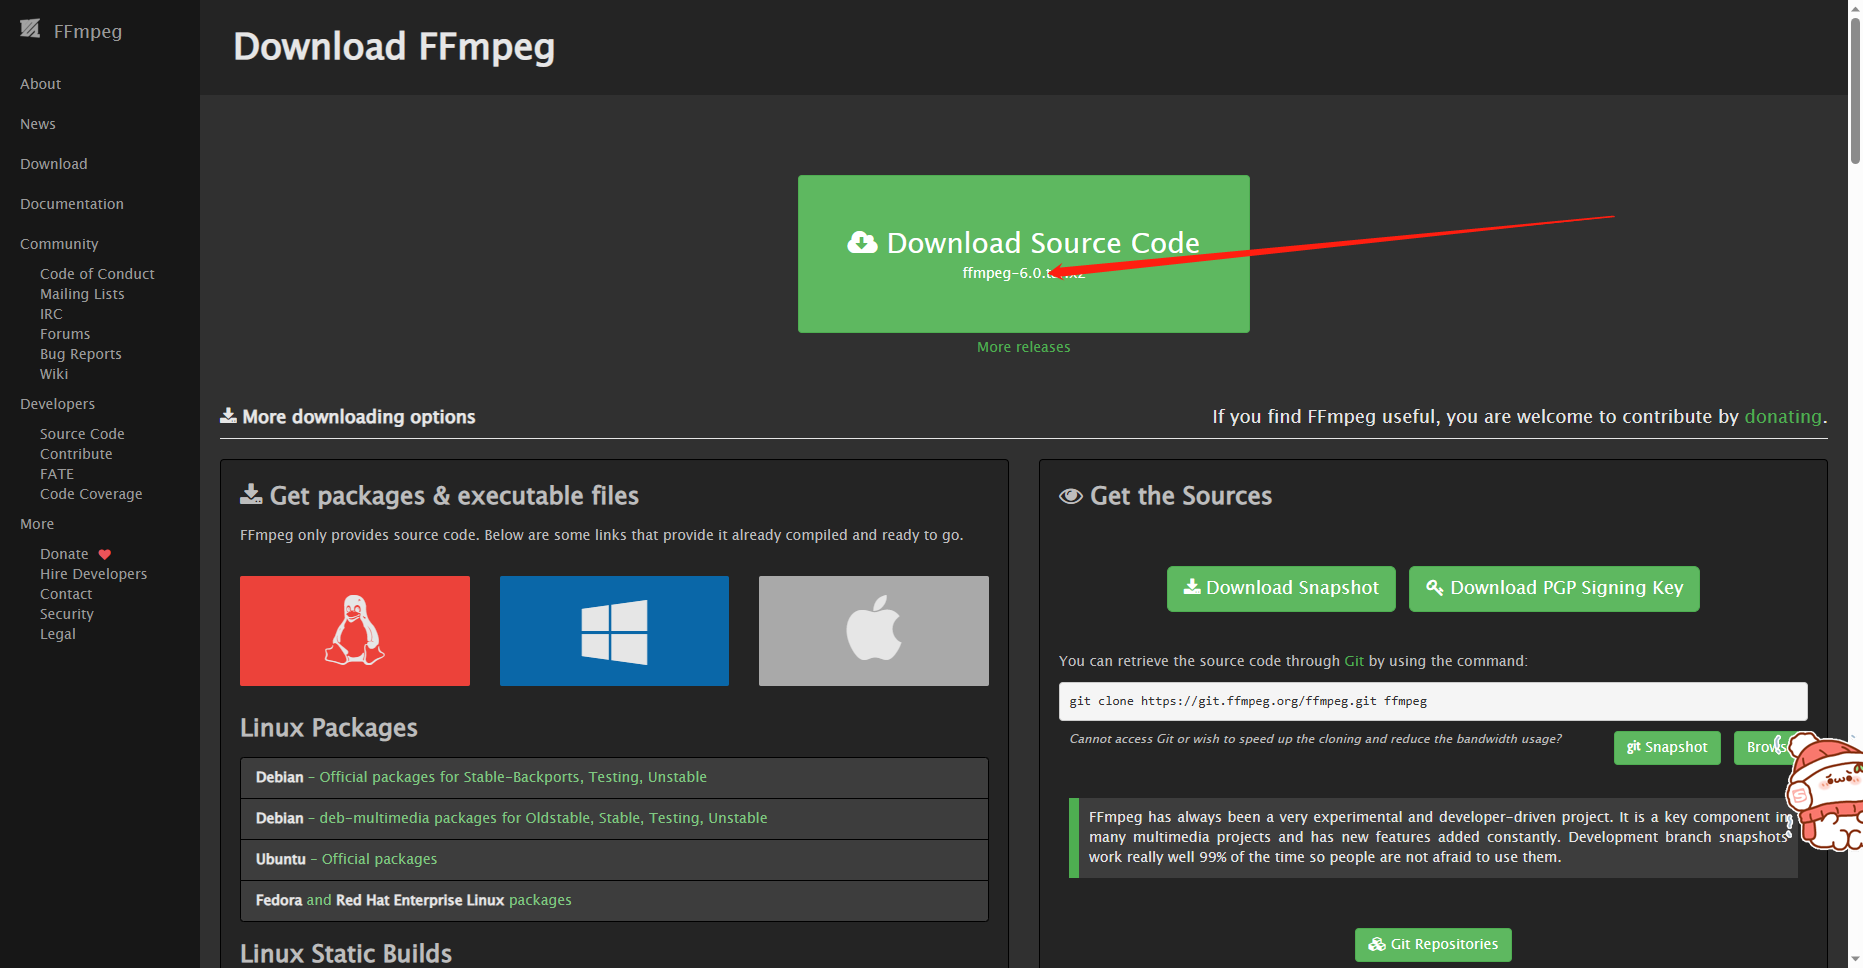Image resolution: width=1863 pixels, height=968 pixels.
Task: Click the donating link
Action: (1782, 416)
